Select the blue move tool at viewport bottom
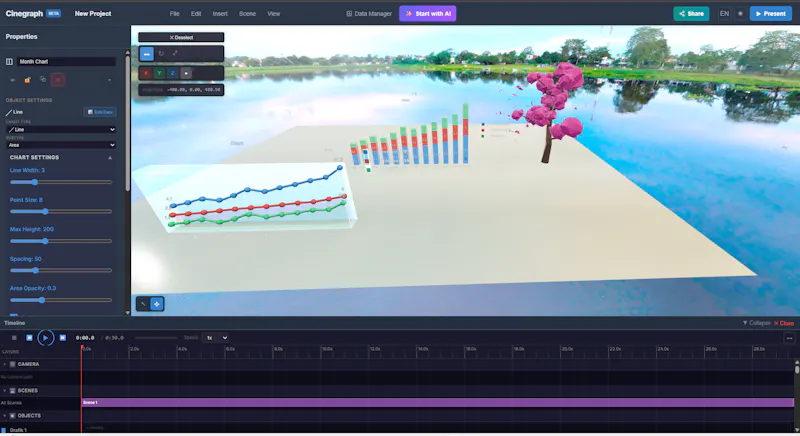800x436 pixels. coord(157,304)
